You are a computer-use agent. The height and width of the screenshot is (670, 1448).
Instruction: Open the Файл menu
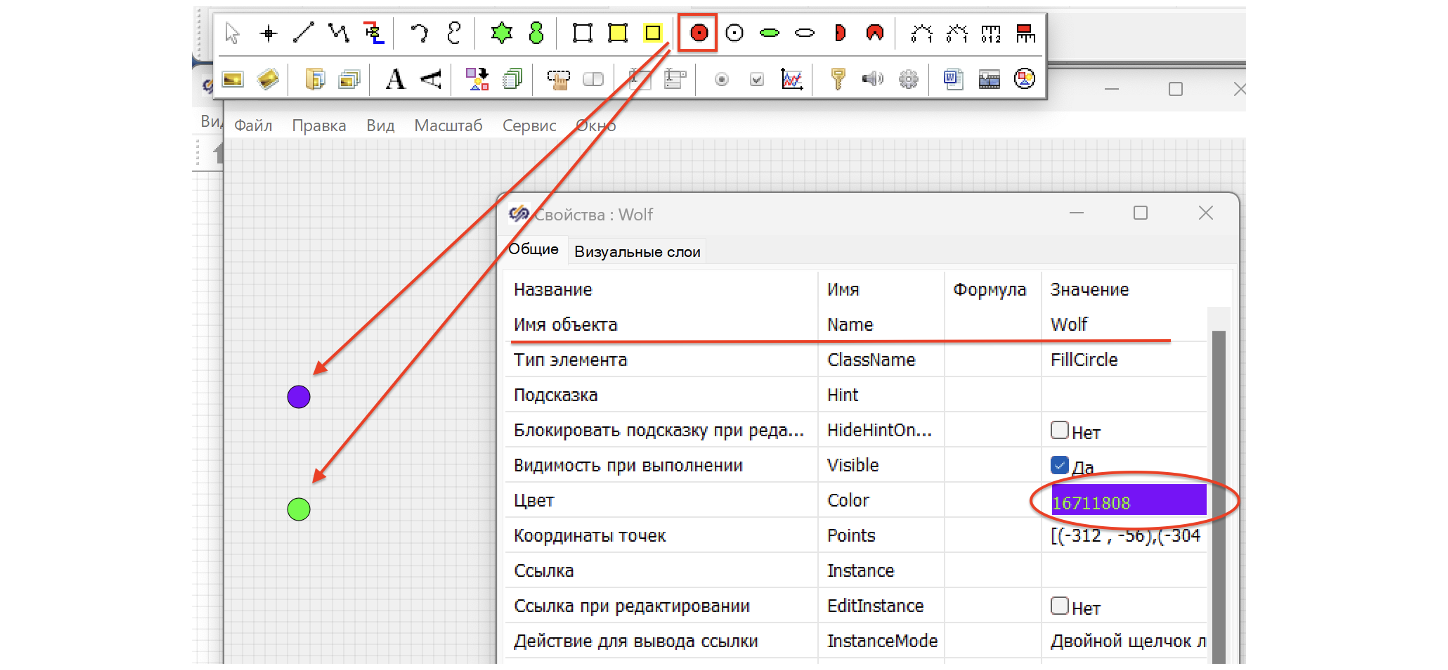pyautogui.click(x=253, y=126)
